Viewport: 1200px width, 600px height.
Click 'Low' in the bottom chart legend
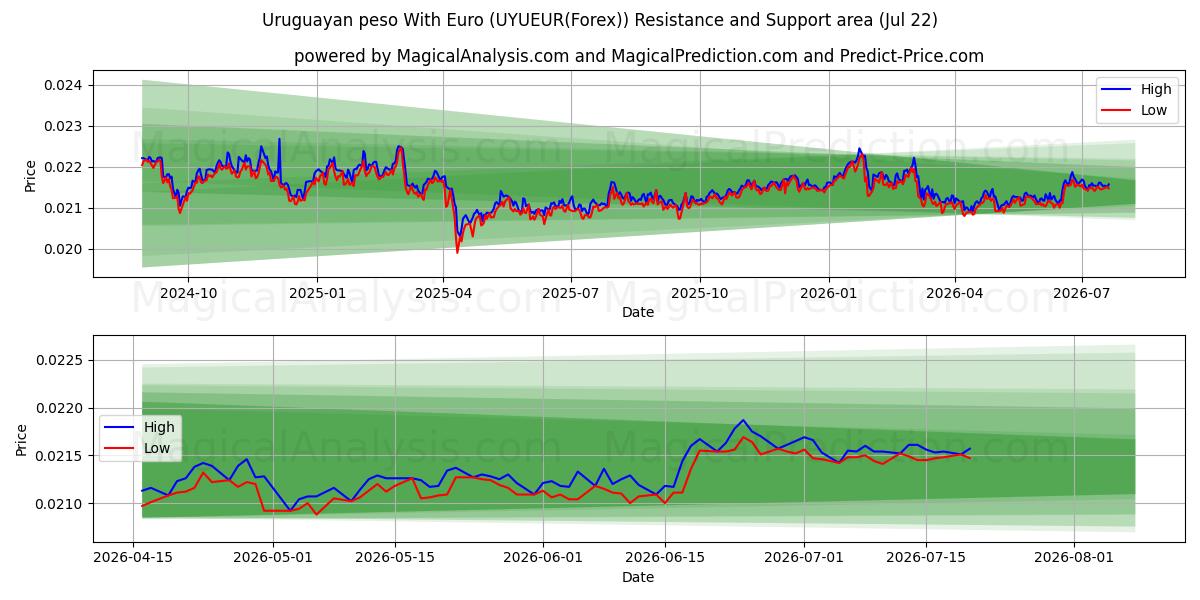157,448
